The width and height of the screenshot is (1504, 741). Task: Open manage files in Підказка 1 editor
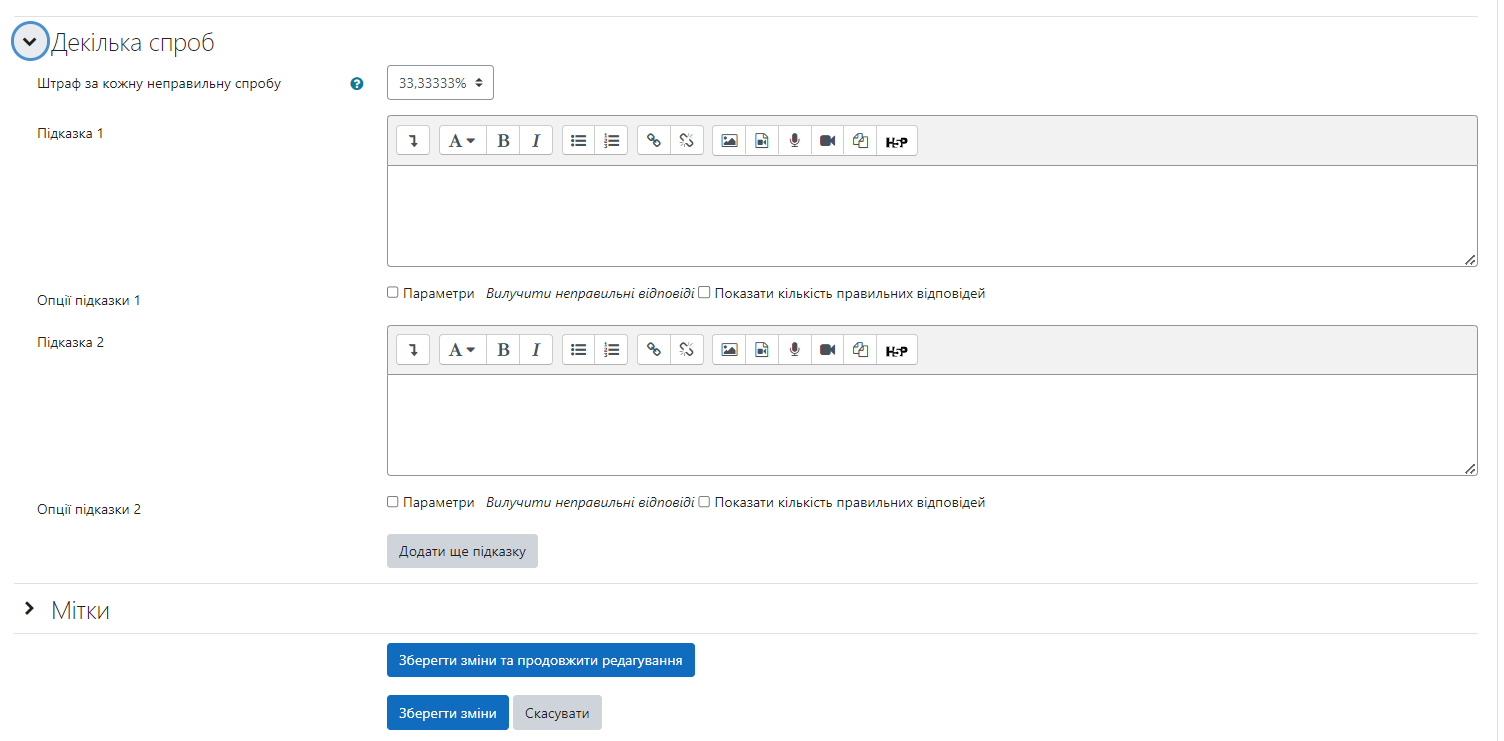pyautogui.click(x=860, y=141)
